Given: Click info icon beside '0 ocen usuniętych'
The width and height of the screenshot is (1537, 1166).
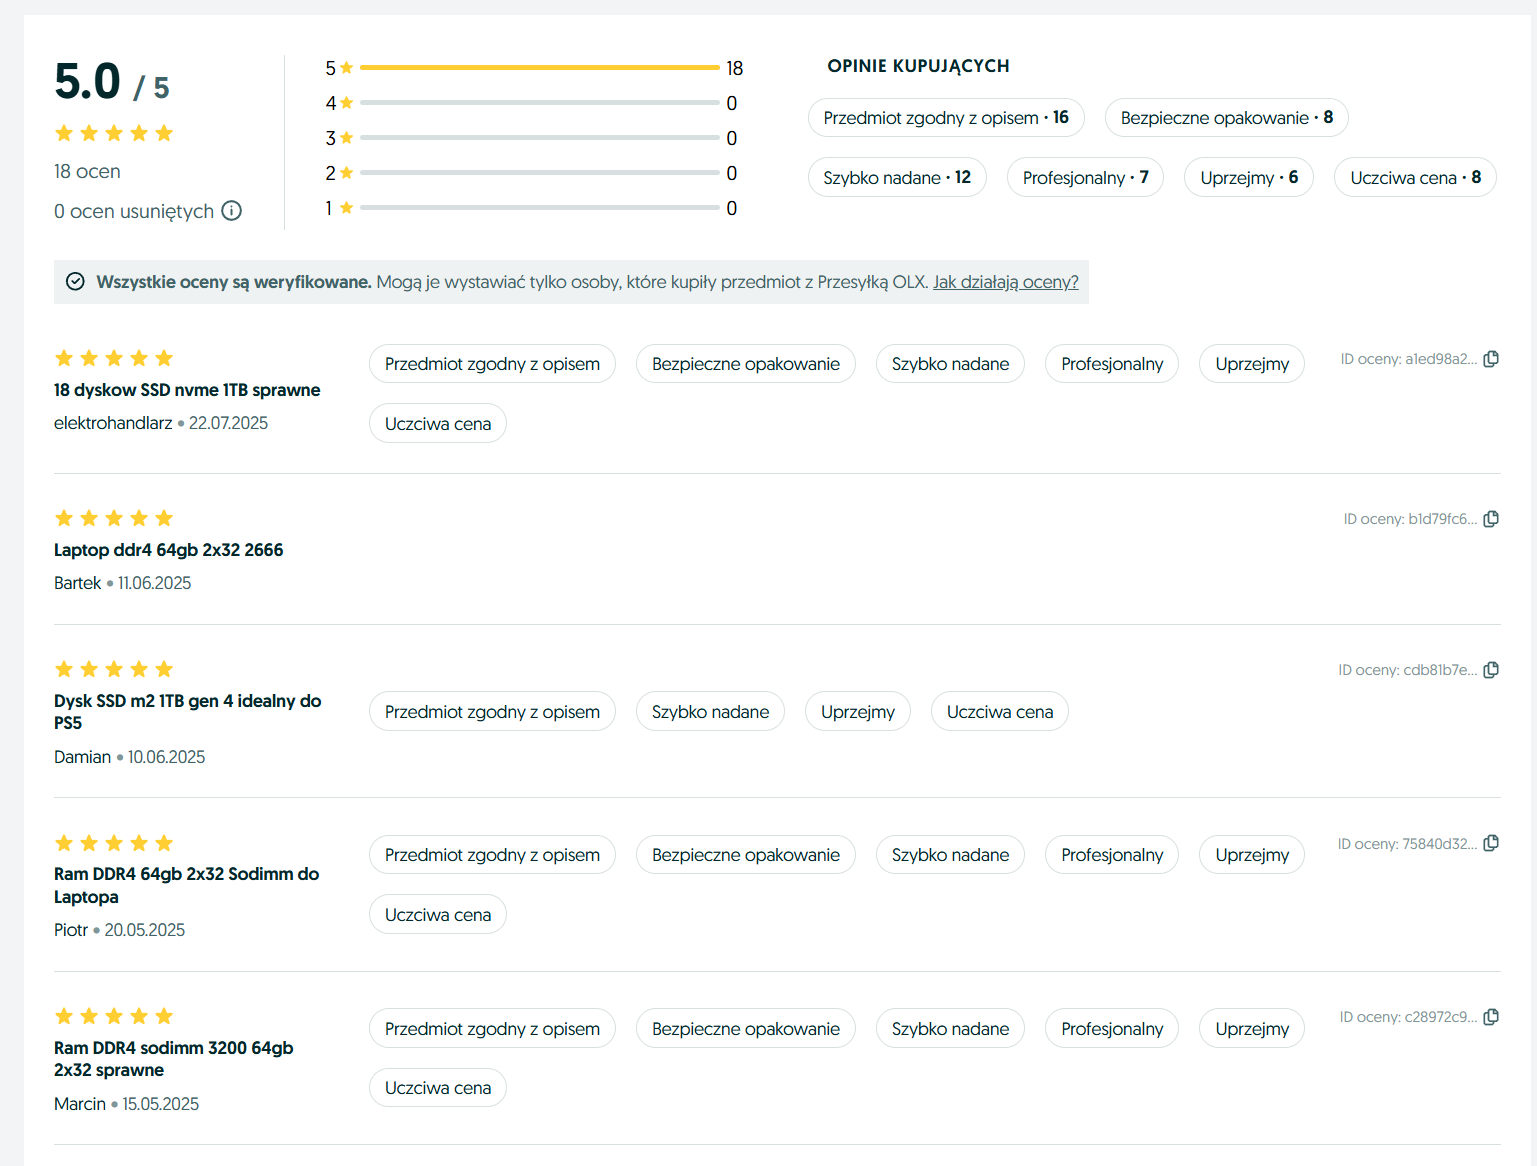Looking at the screenshot, I should (x=231, y=211).
